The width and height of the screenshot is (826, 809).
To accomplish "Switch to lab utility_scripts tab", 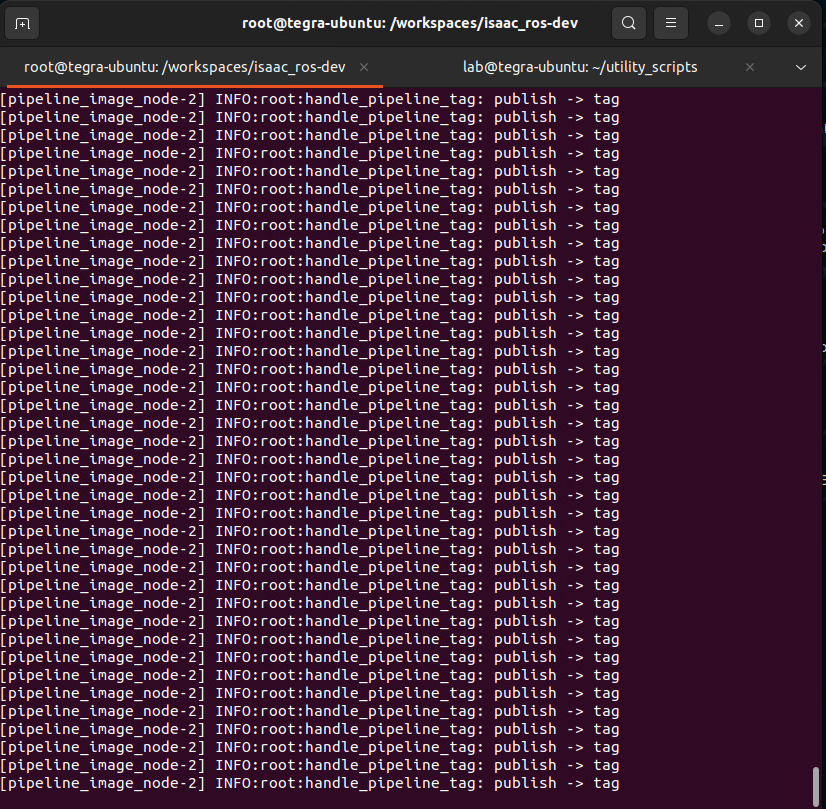I will (x=580, y=67).
